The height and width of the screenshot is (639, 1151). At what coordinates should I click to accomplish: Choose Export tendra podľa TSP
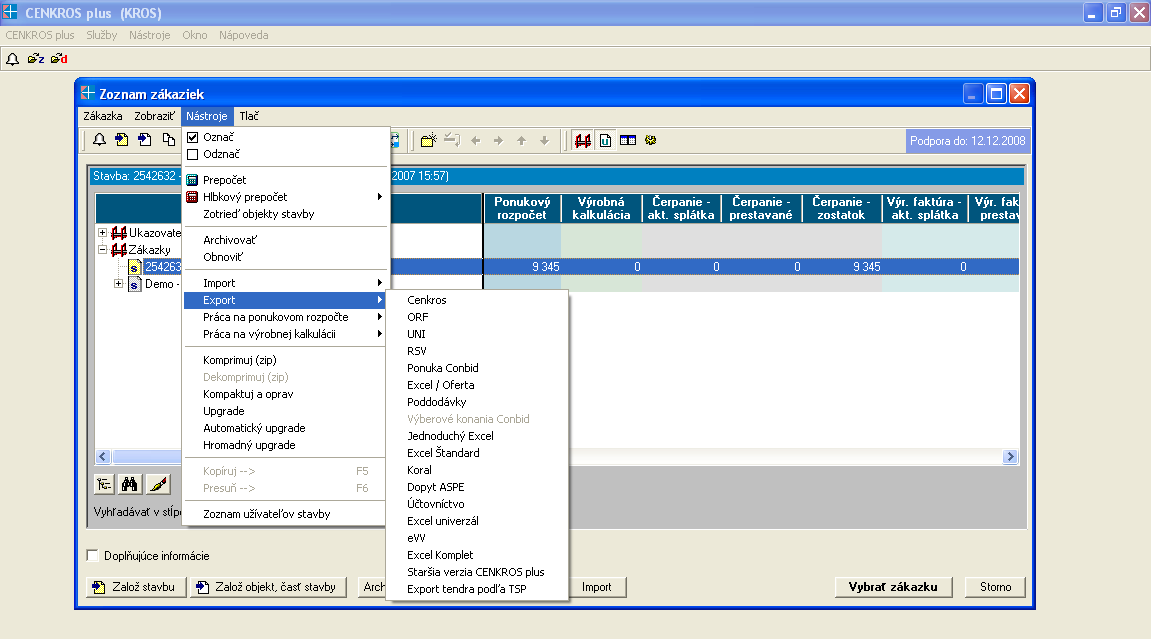click(x=467, y=589)
